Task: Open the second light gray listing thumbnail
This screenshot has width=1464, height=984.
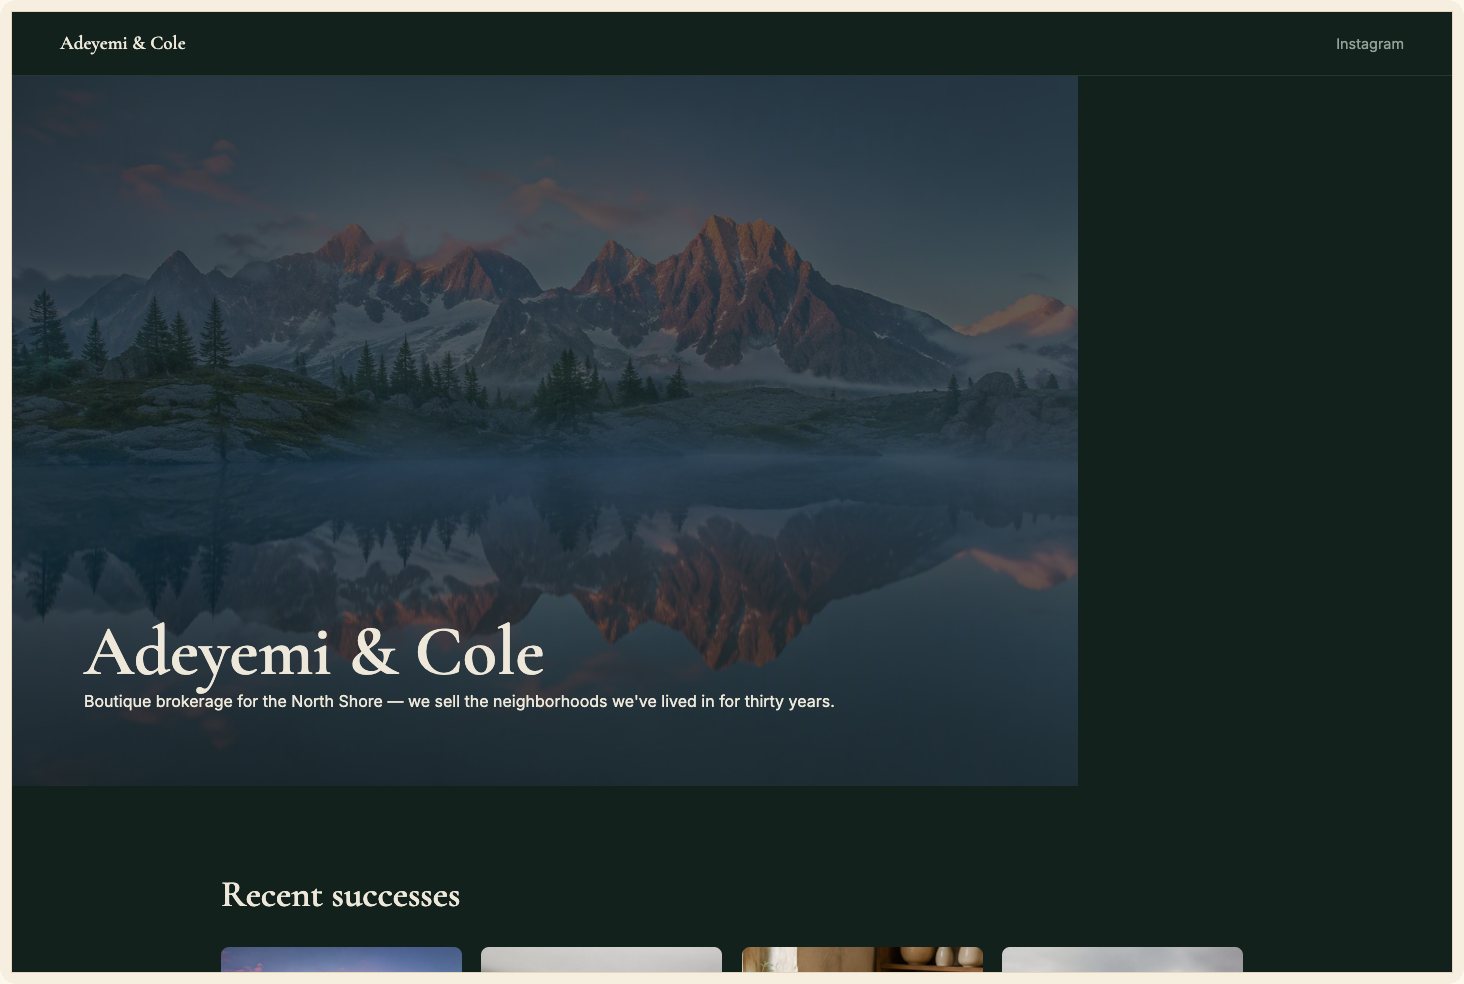Action: tap(601, 959)
